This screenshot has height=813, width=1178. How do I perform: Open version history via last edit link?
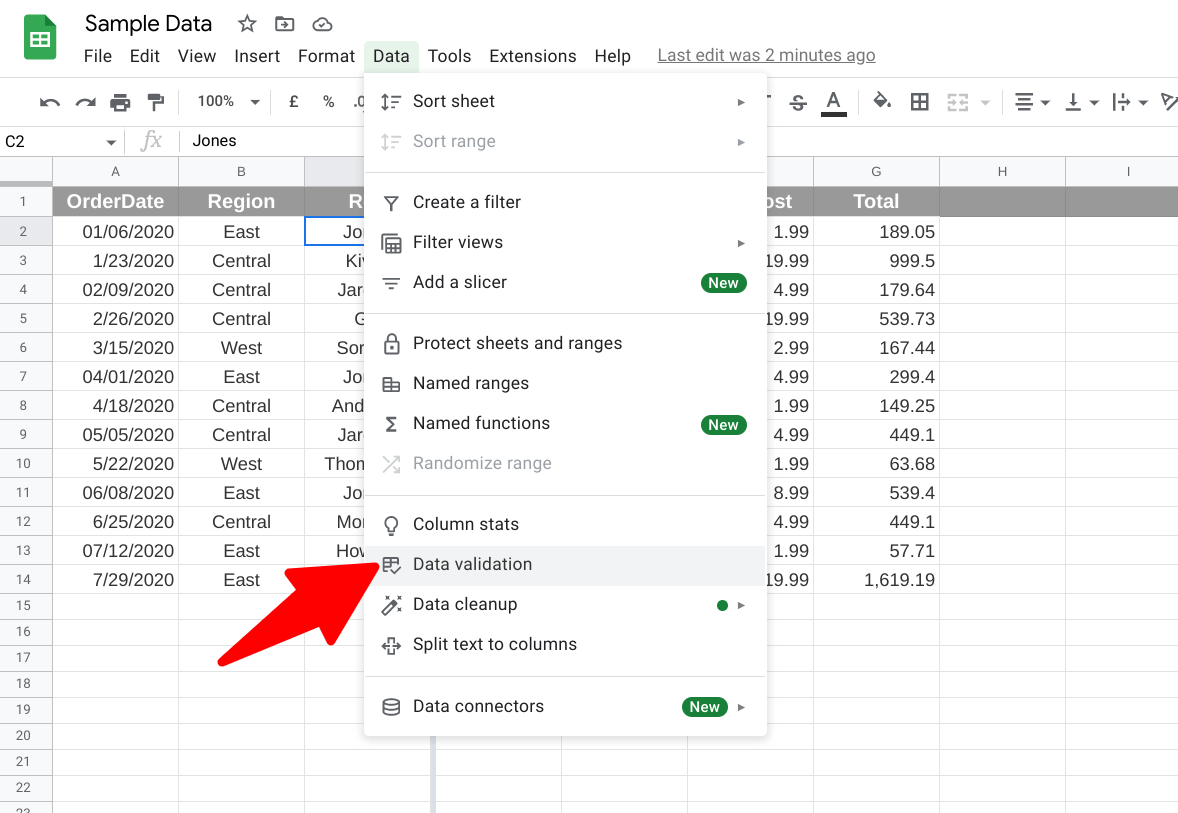click(x=766, y=55)
